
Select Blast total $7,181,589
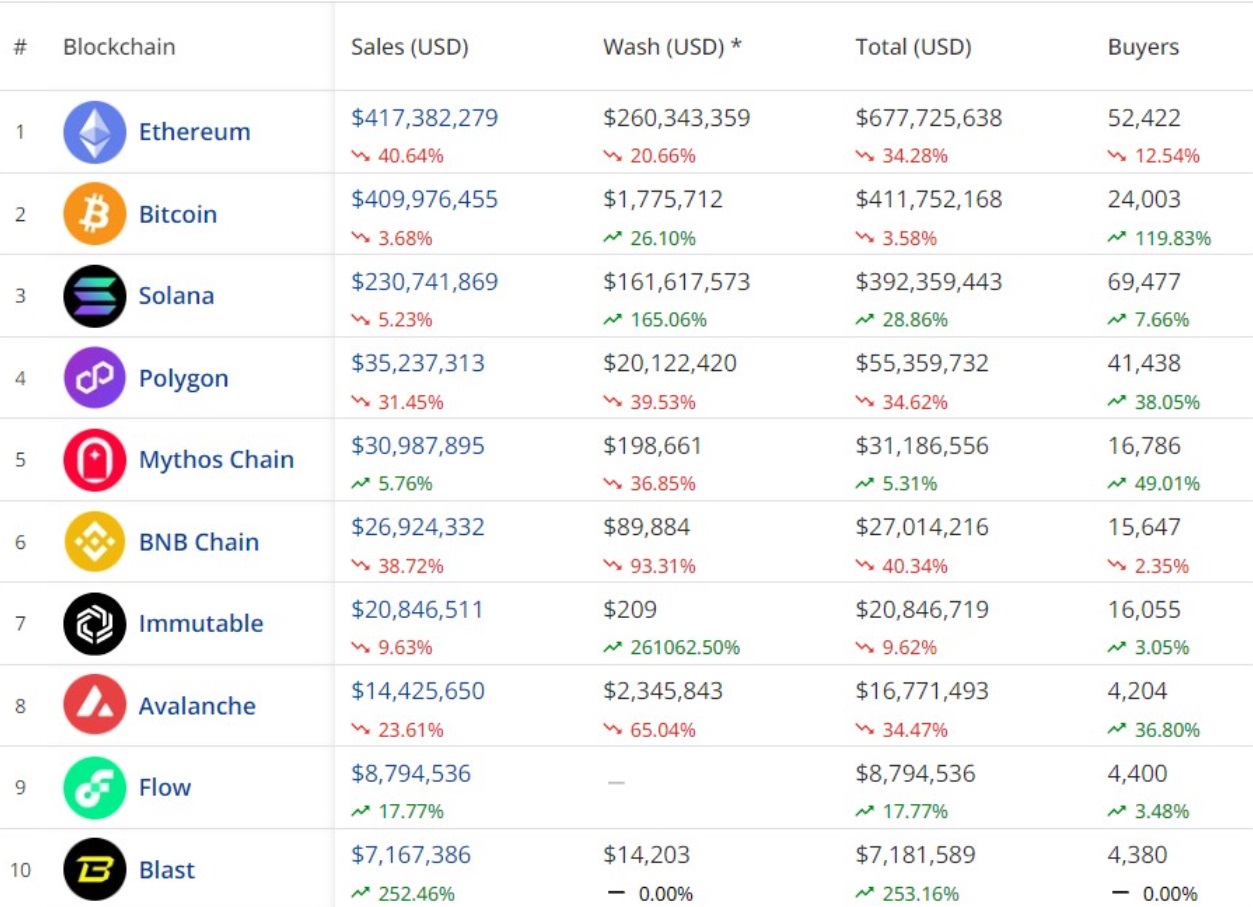[x=916, y=856]
